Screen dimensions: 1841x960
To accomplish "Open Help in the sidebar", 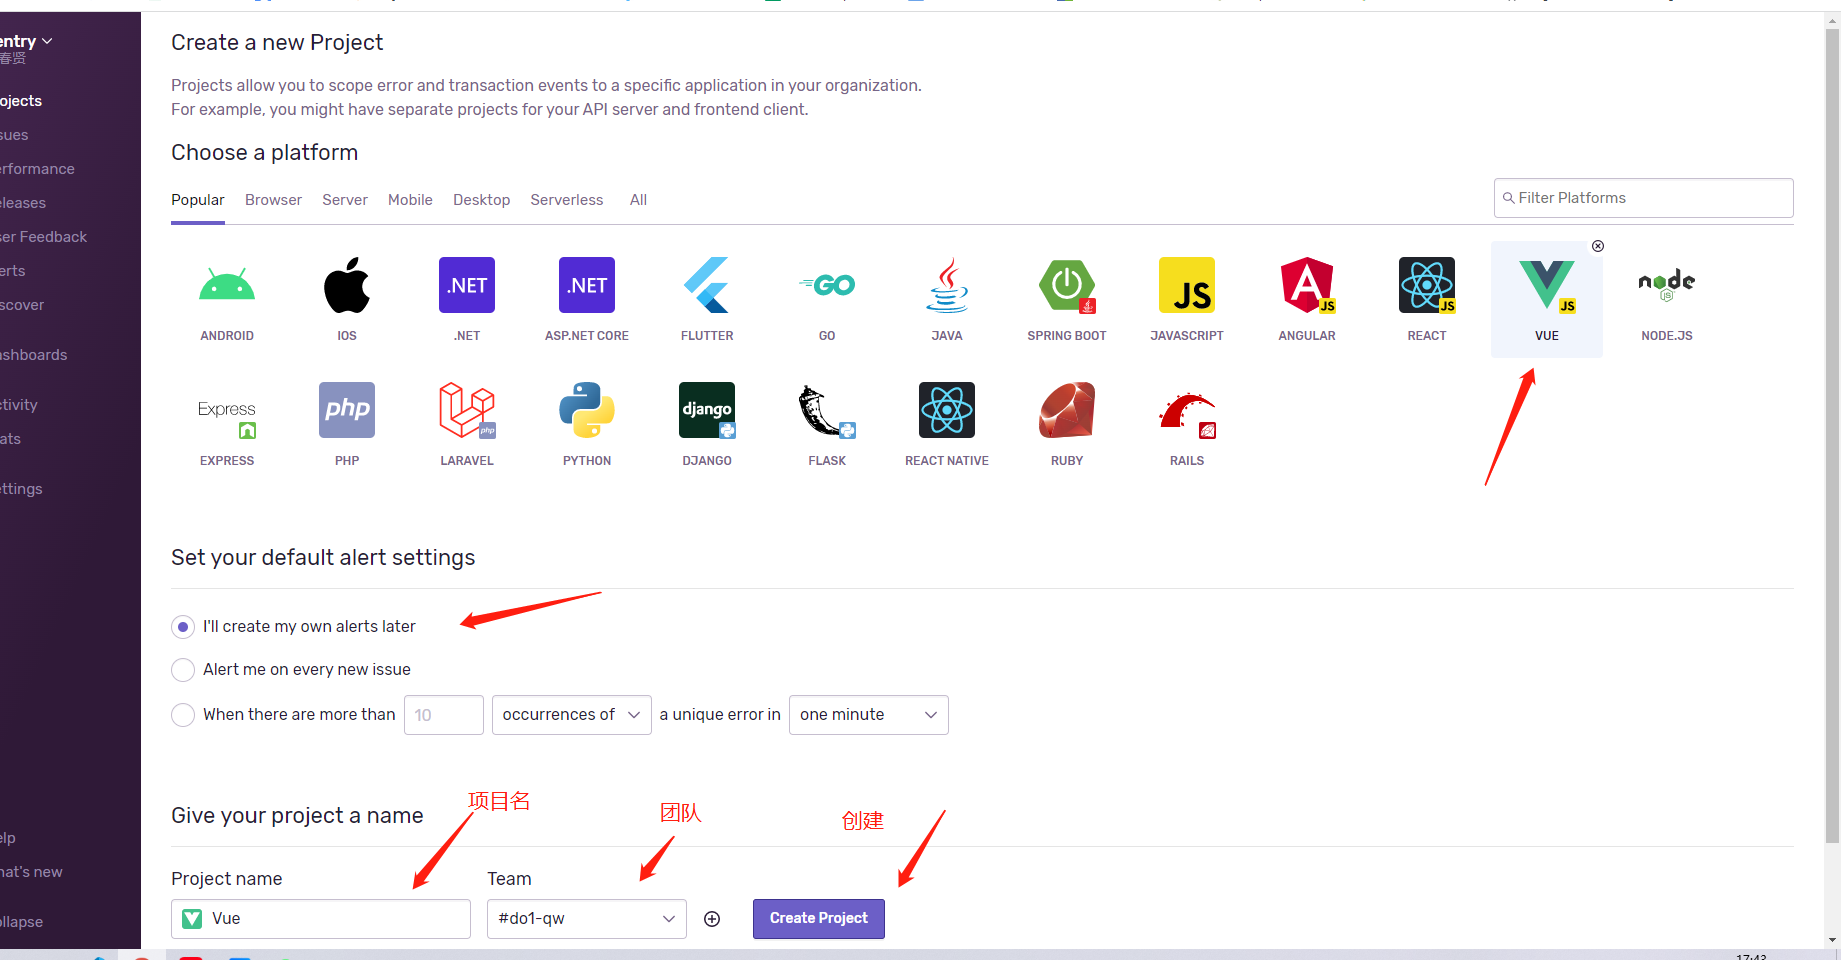I will point(8,838).
